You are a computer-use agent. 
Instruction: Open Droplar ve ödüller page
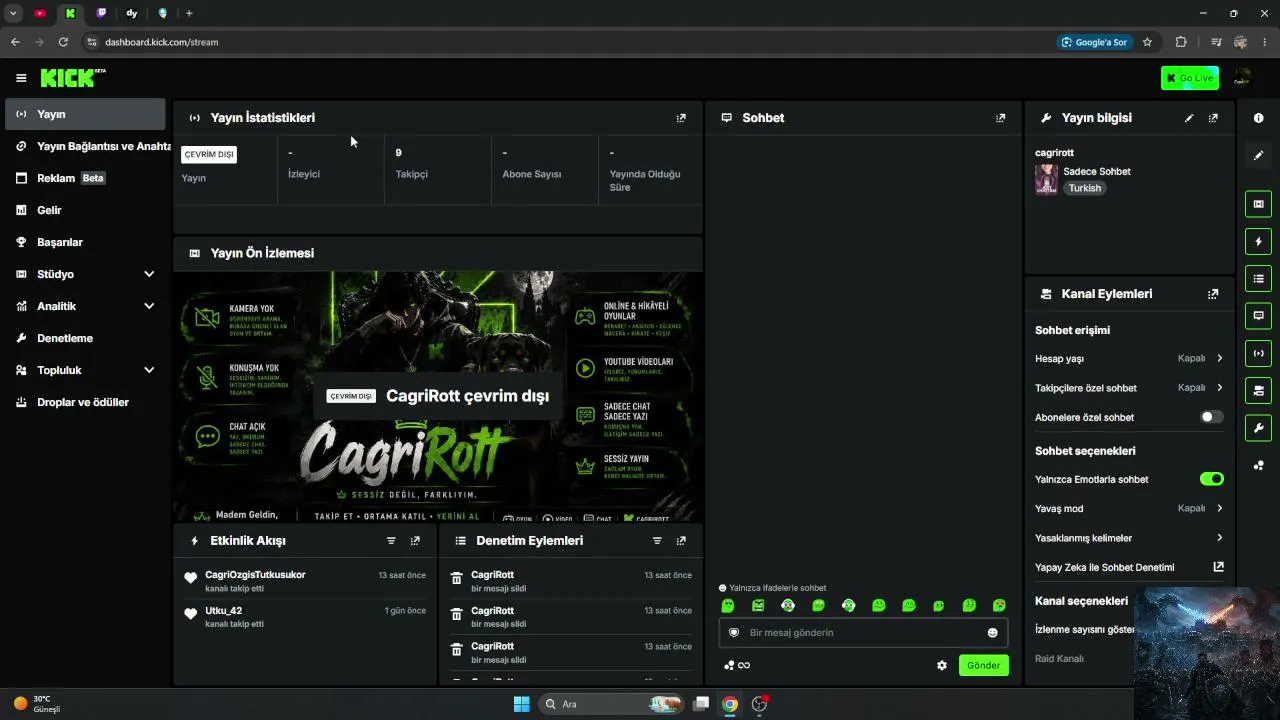(x=85, y=402)
